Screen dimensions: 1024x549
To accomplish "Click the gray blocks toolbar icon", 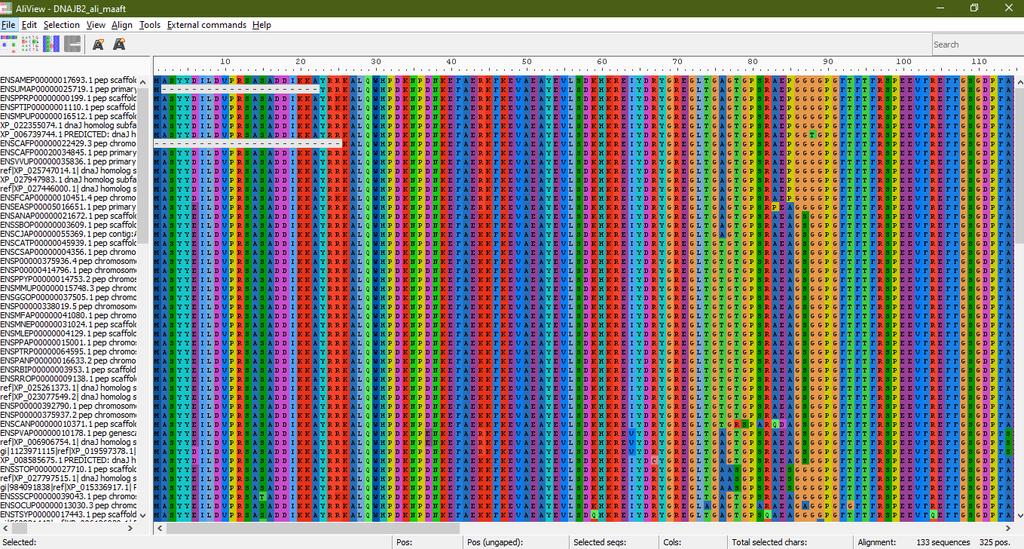I will (72, 44).
